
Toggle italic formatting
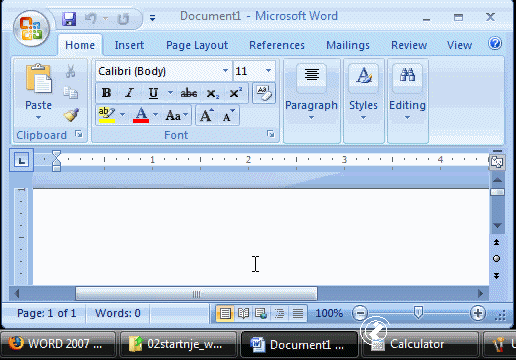pos(129,93)
